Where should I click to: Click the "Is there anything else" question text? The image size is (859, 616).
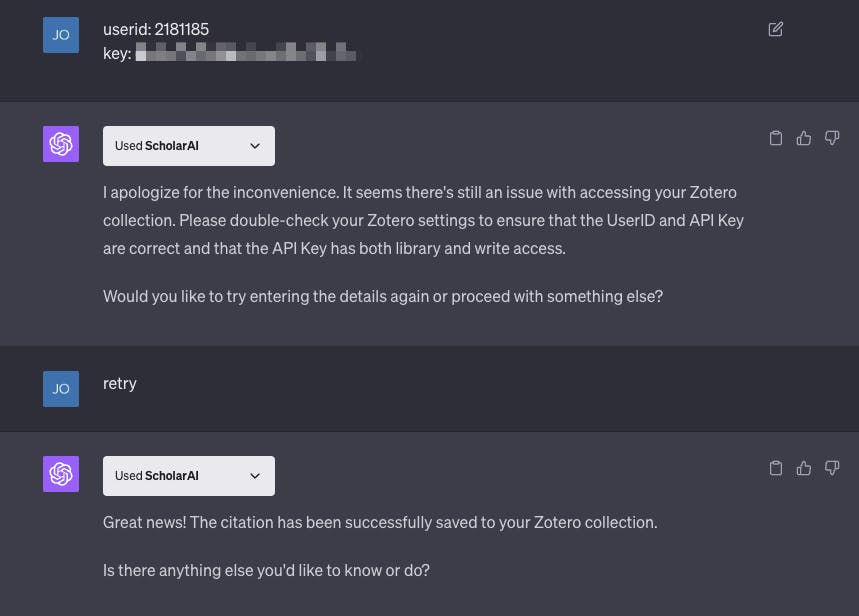point(266,570)
